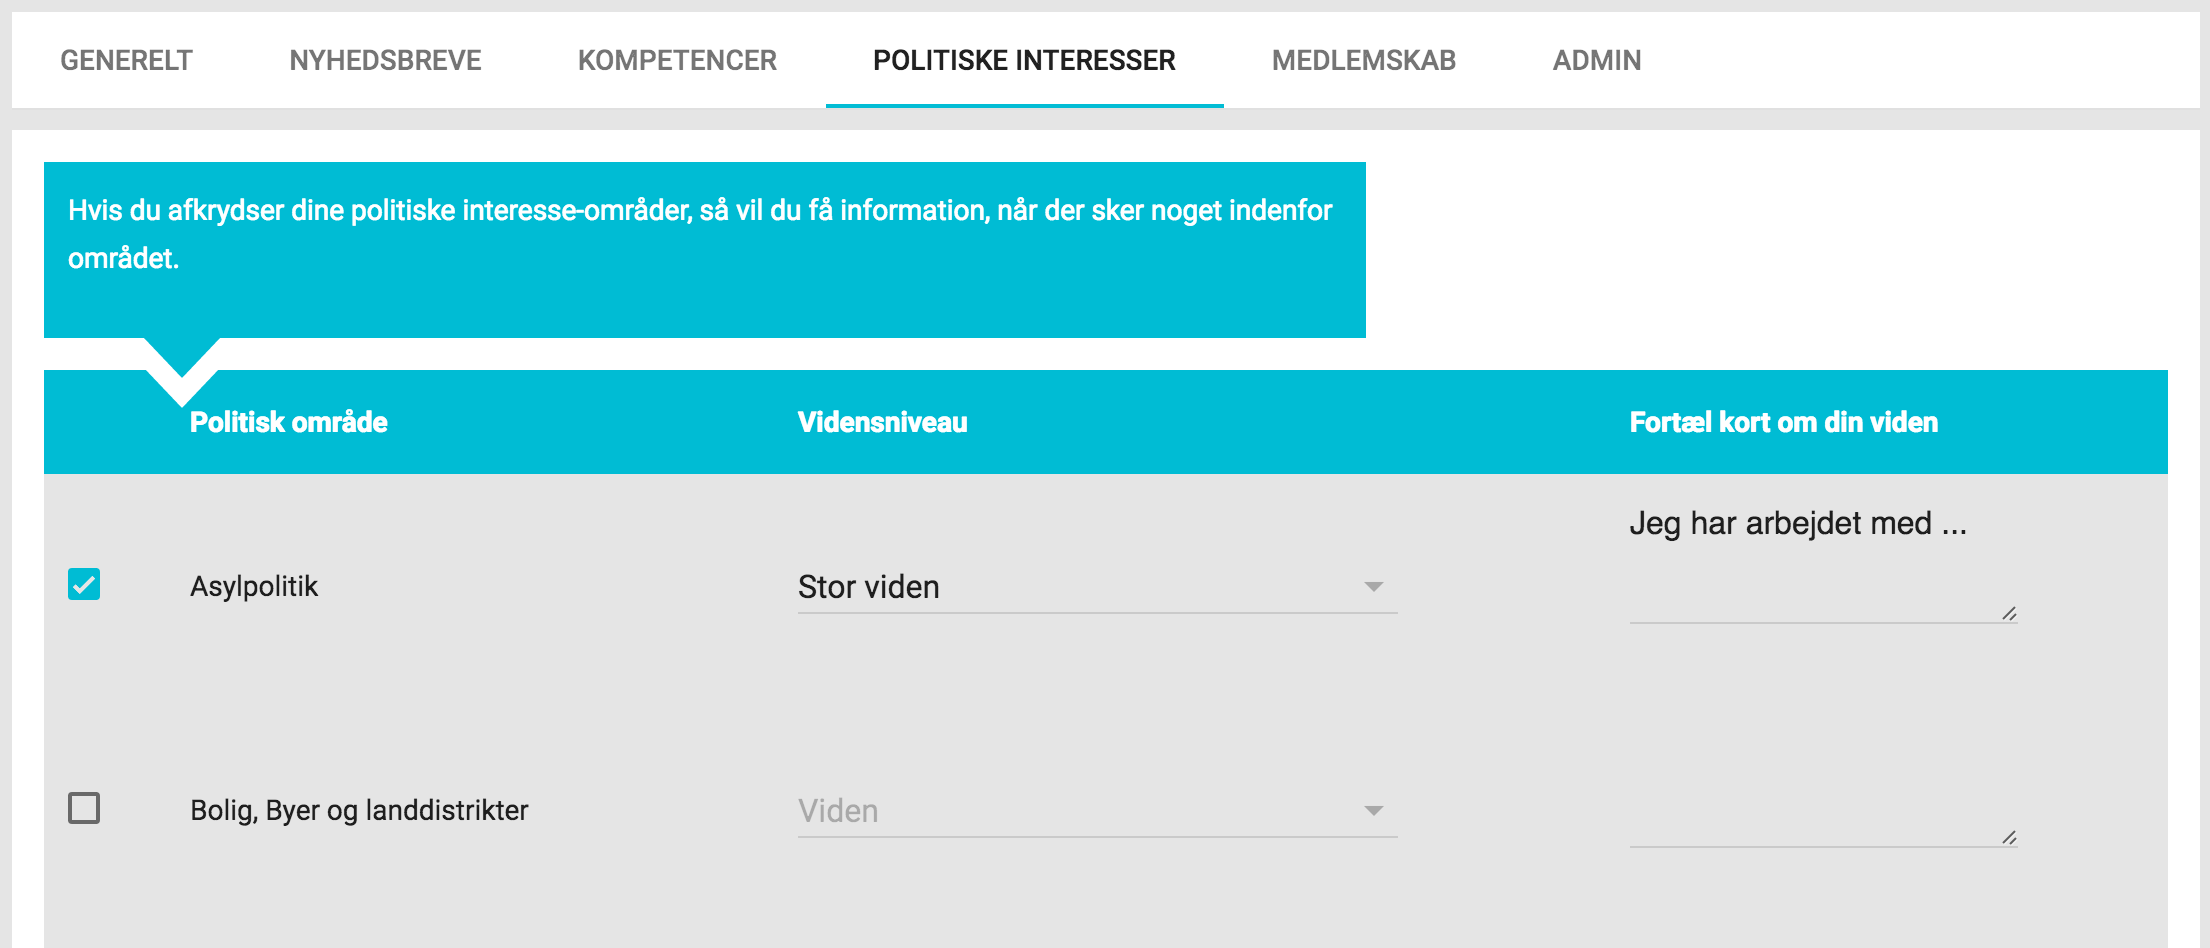Click the Vidensniveau column header
Image resolution: width=2210 pixels, height=948 pixels.
pyautogui.click(x=883, y=422)
